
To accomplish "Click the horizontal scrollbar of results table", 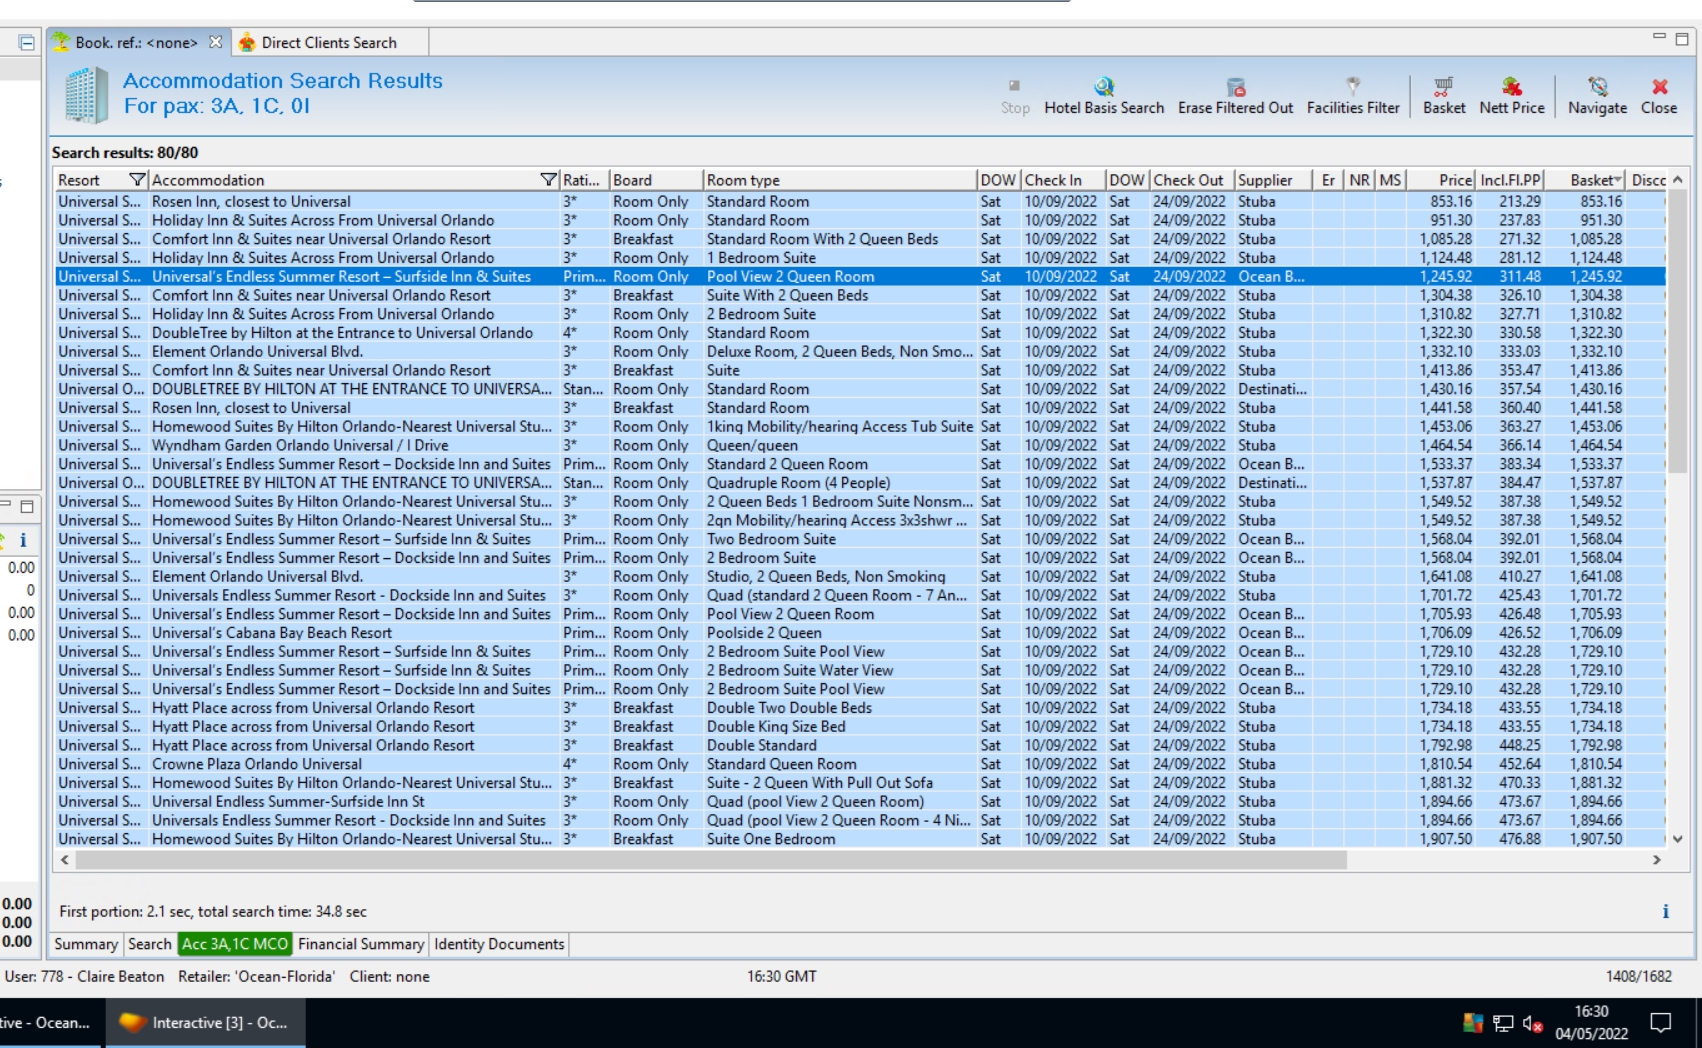I will tap(711, 859).
